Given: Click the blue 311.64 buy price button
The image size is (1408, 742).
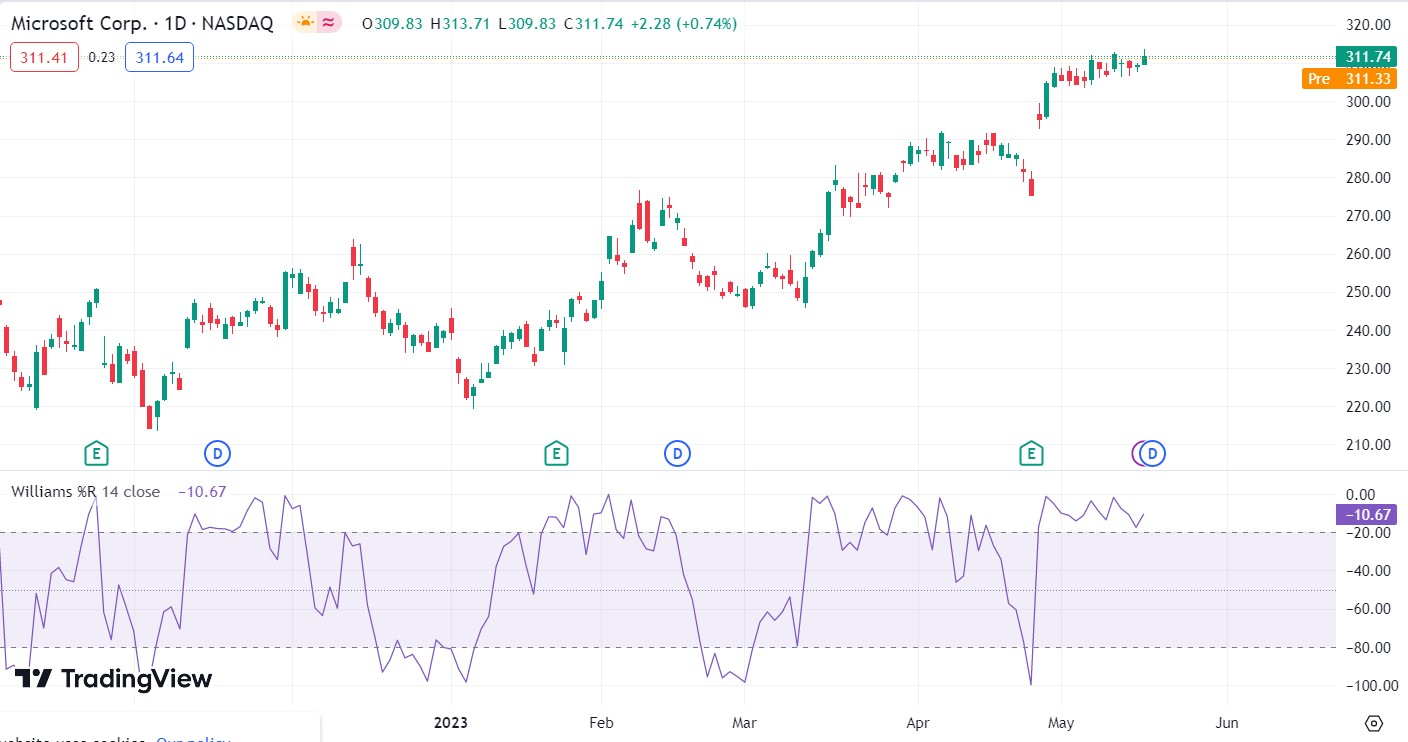Looking at the screenshot, I should [160, 58].
